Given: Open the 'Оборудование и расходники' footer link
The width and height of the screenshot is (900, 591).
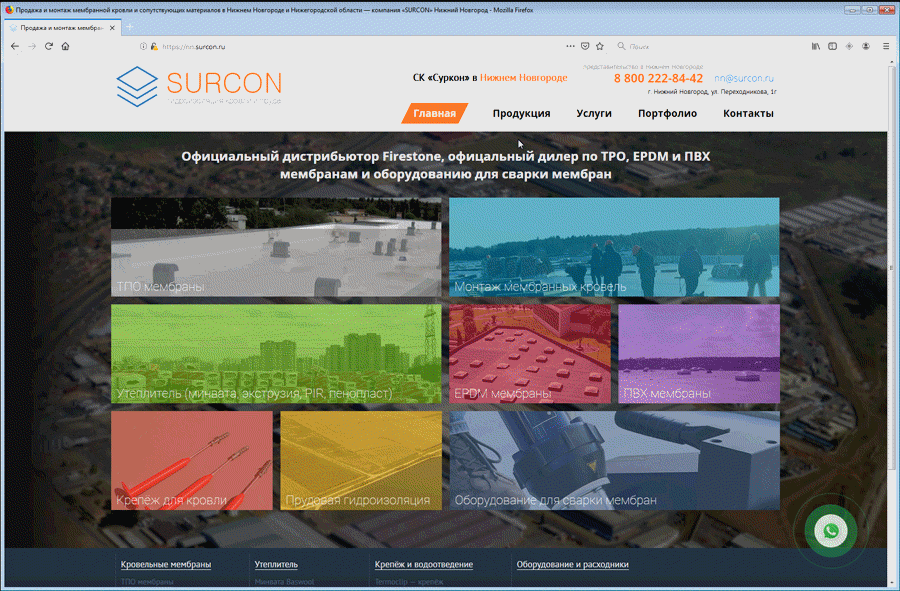Looking at the screenshot, I should coord(572,565).
